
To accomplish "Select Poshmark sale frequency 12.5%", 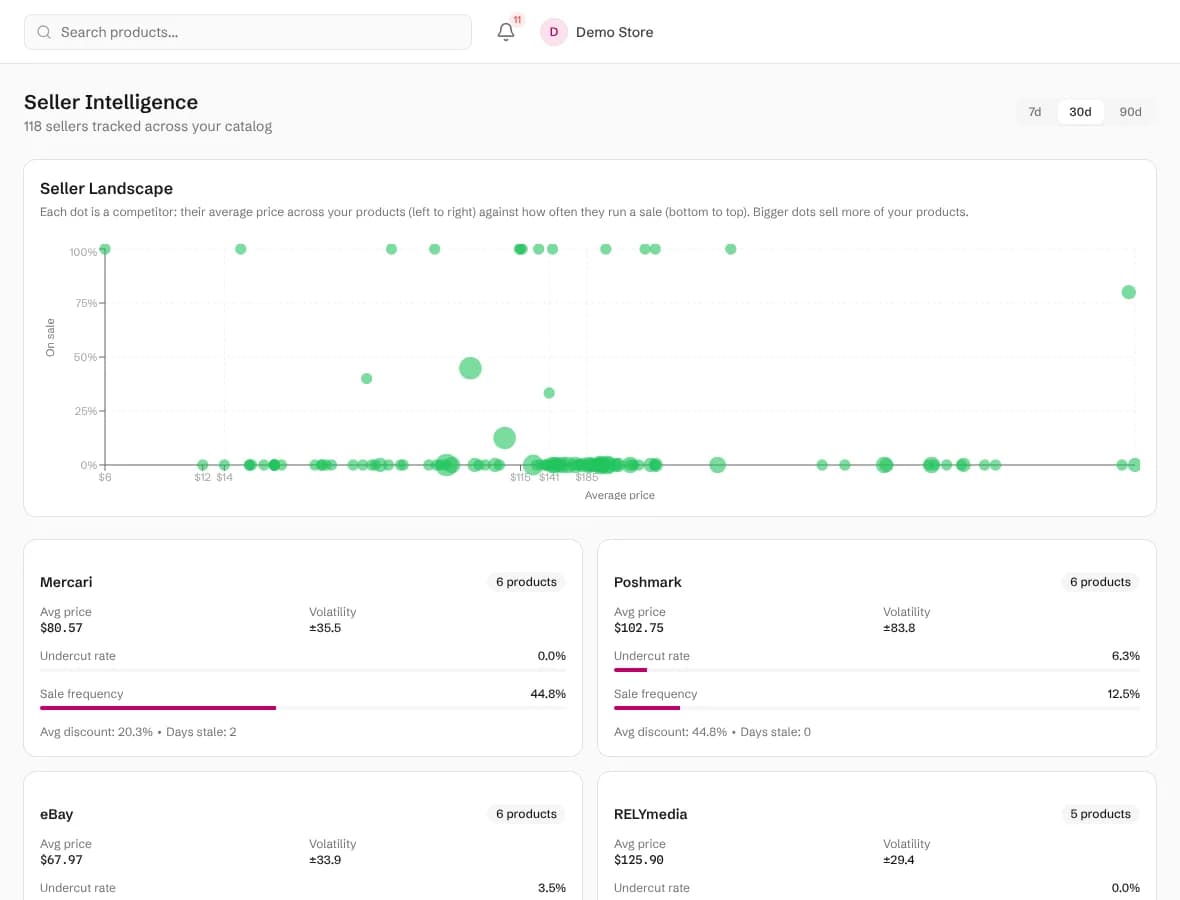I will [1124, 694].
